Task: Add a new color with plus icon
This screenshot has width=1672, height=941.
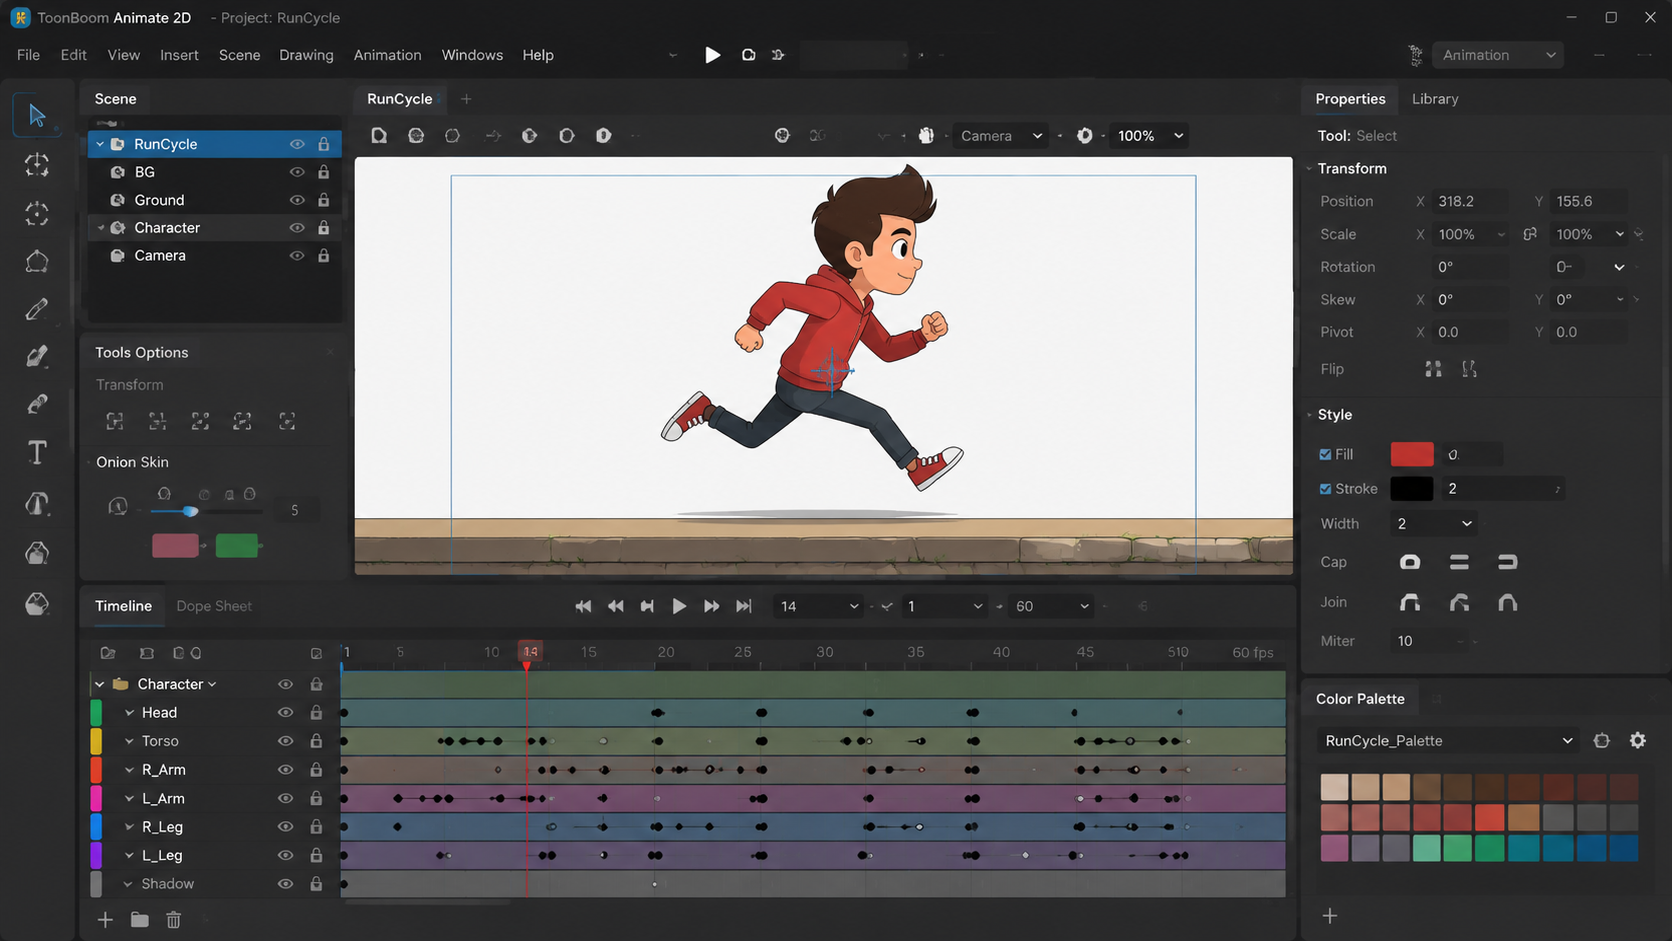Action: (x=1330, y=916)
